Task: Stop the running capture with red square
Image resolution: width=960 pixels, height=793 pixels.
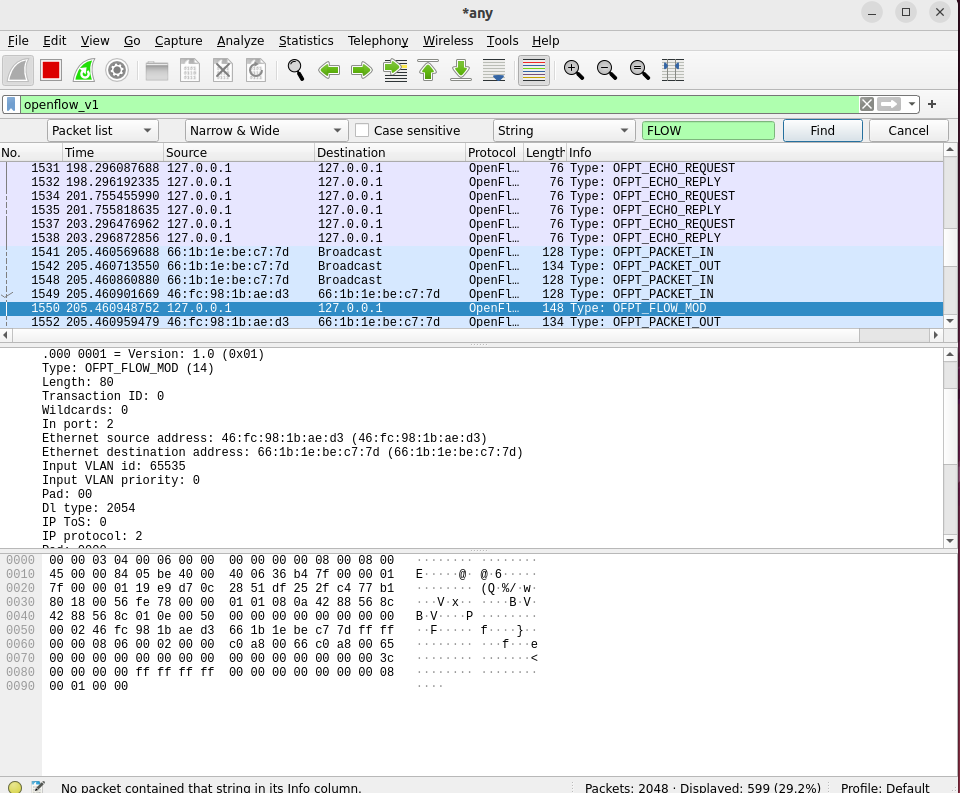Action: [x=51, y=70]
